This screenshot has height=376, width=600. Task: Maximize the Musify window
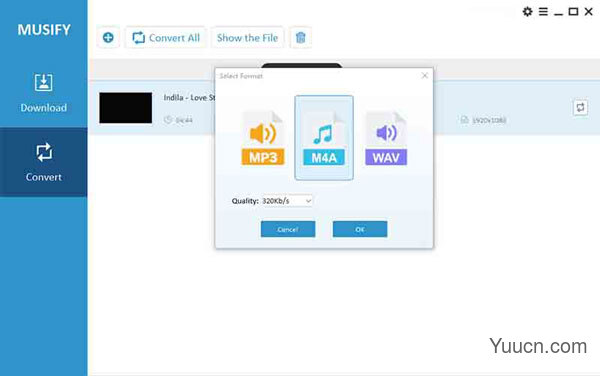[573, 12]
